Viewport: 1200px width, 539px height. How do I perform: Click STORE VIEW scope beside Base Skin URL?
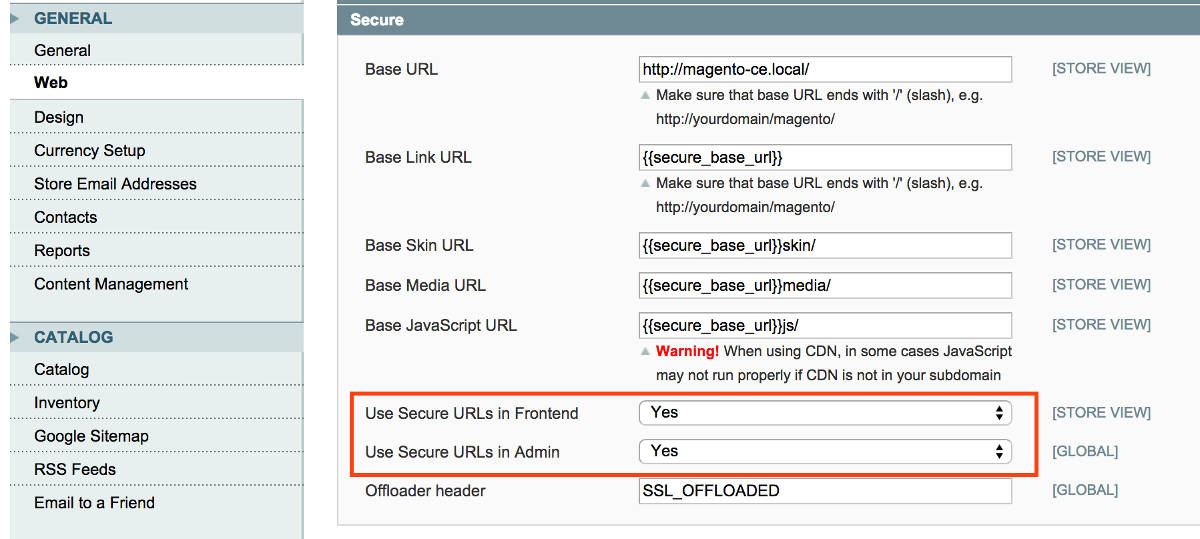click(1101, 245)
